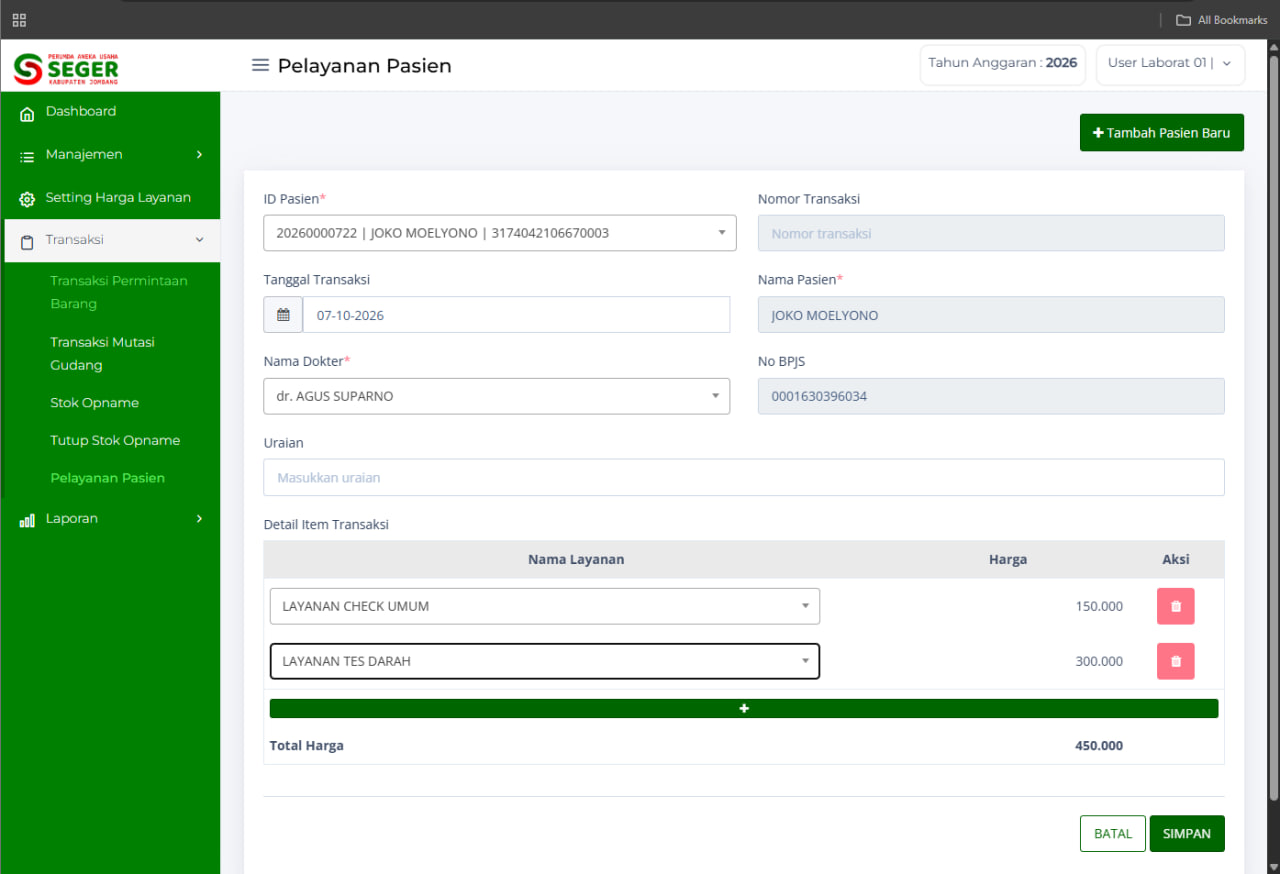Expand the Manajemen menu chevron
This screenshot has height=874, width=1280.
click(x=199, y=154)
